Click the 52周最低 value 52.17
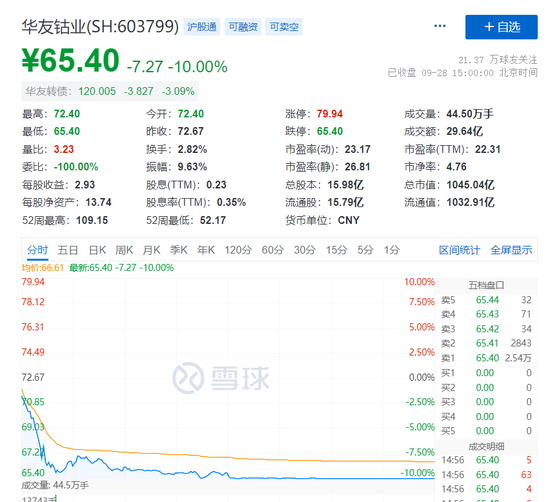550x502 pixels. [213, 221]
